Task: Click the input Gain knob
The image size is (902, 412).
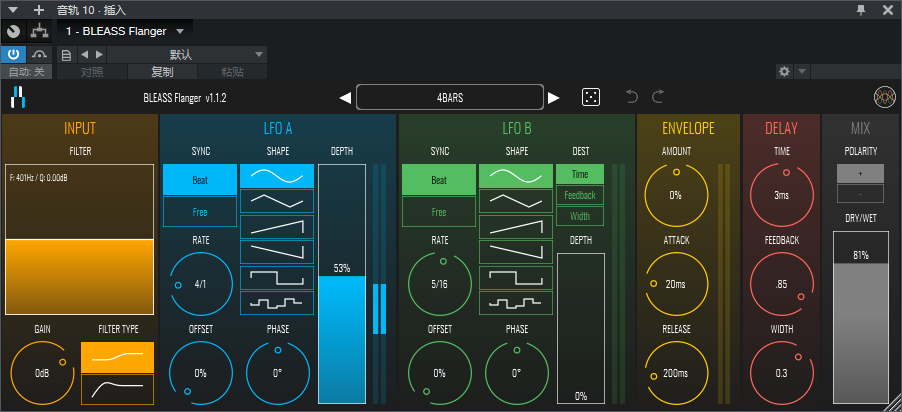Action: (42, 373)
